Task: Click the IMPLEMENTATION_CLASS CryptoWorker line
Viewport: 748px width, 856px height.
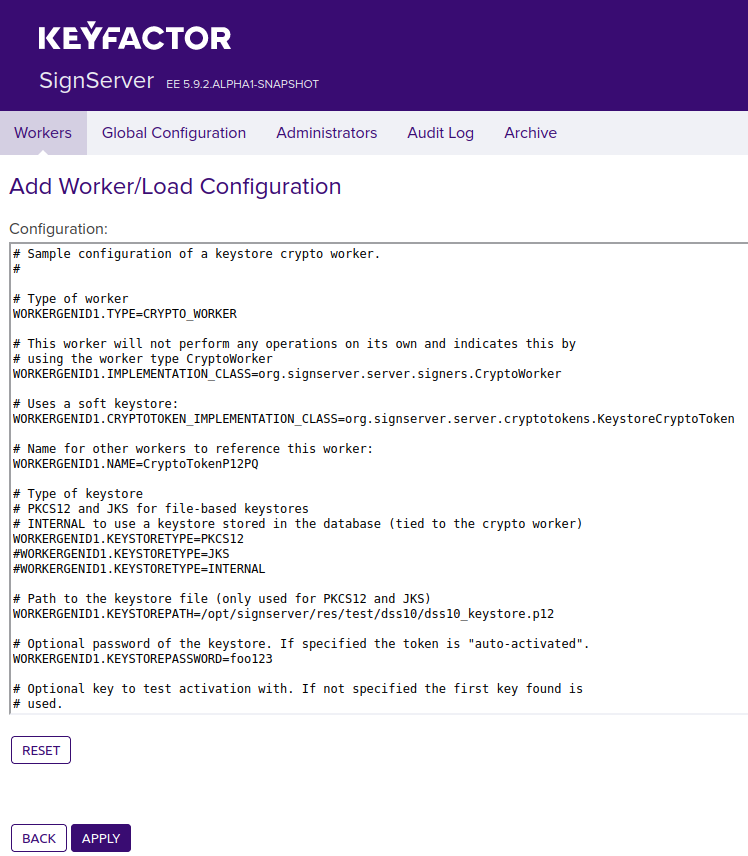Action: point(287,374)
